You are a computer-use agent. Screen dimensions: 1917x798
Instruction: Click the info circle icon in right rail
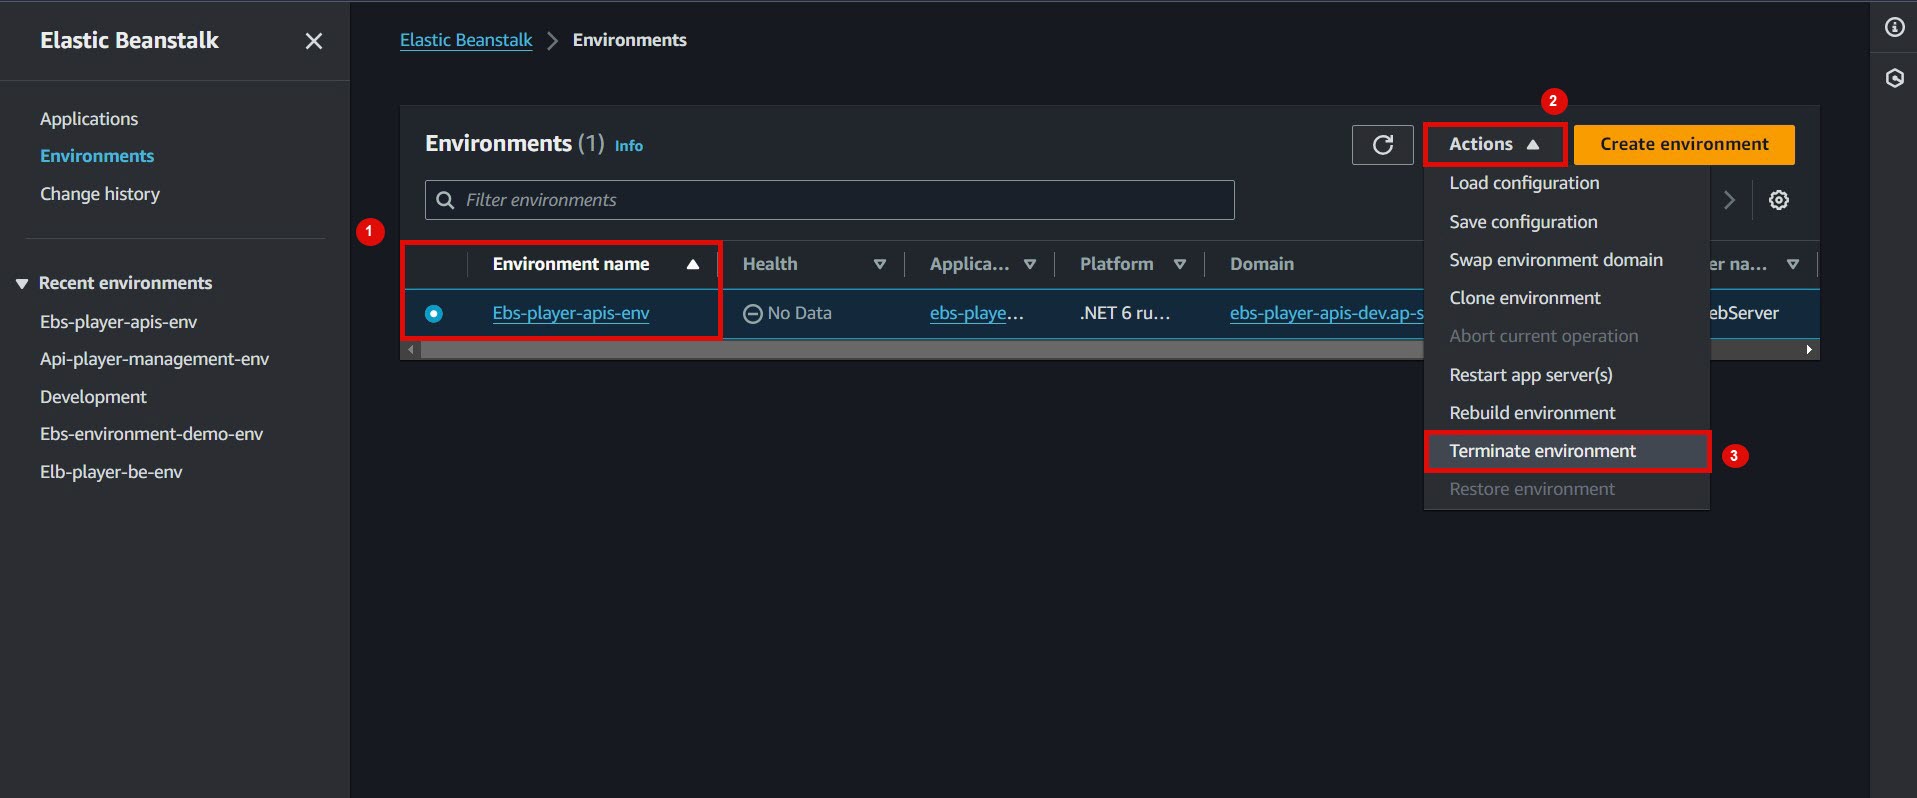tap(1894, 28)
